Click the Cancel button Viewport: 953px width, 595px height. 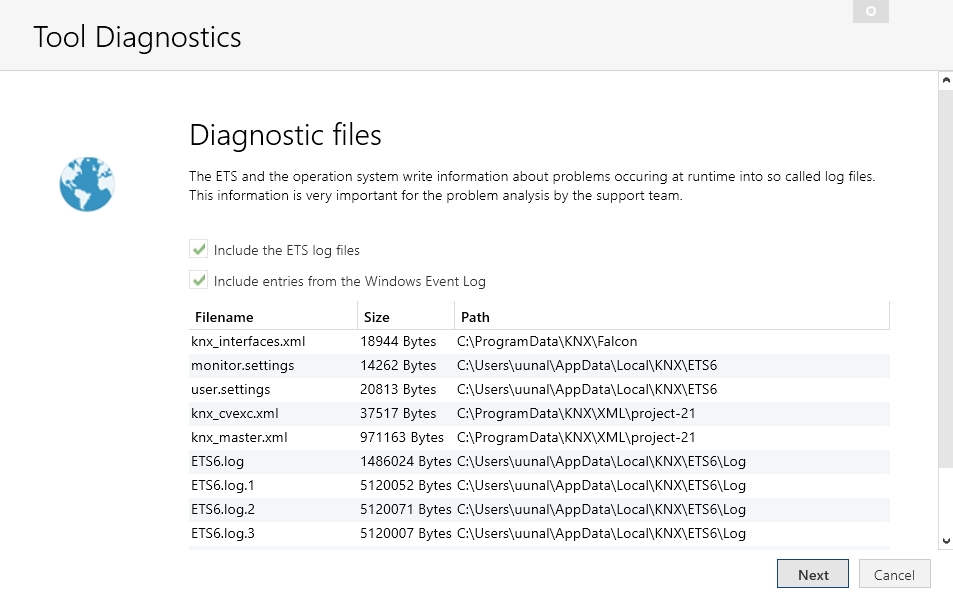894,574
